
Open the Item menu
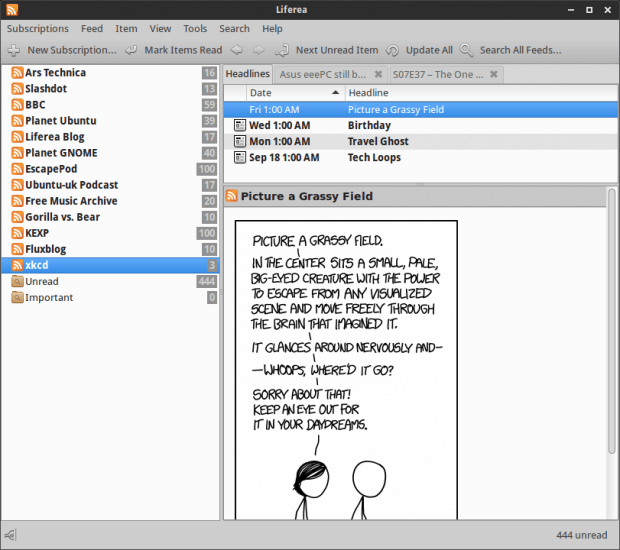pos(126,29)
